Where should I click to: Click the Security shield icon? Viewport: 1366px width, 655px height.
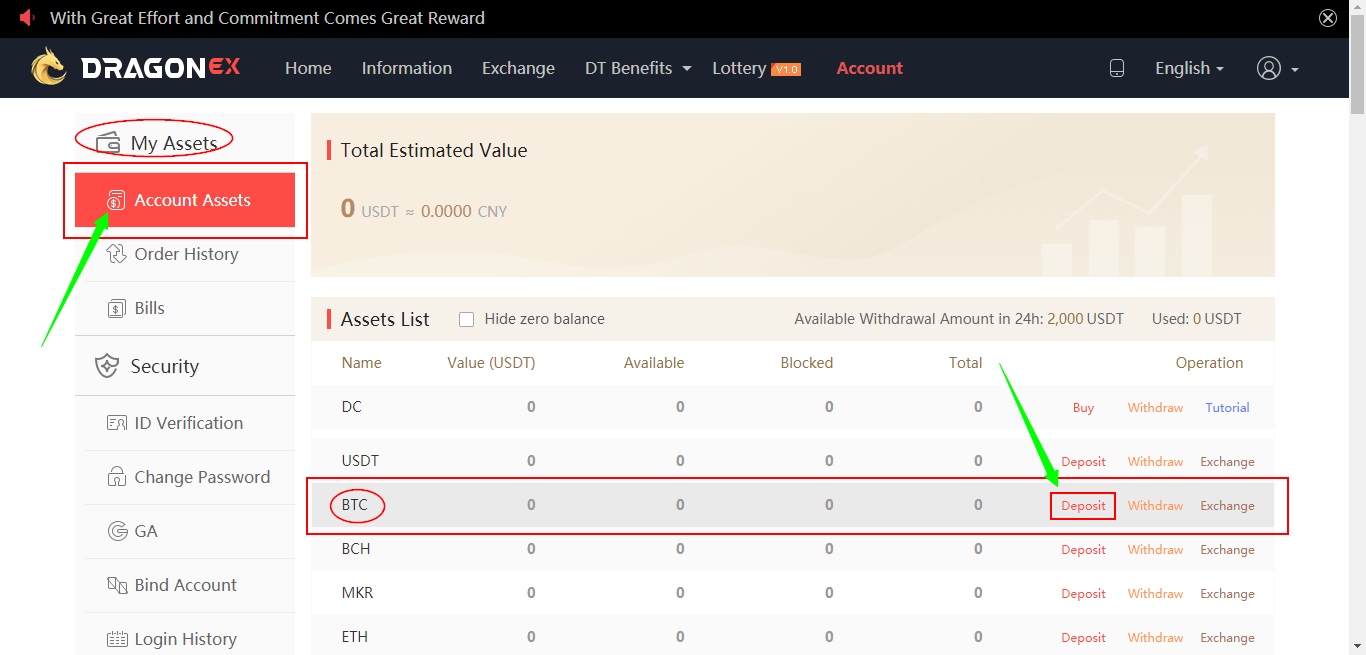pyautogui.click(x=107, y=366)
